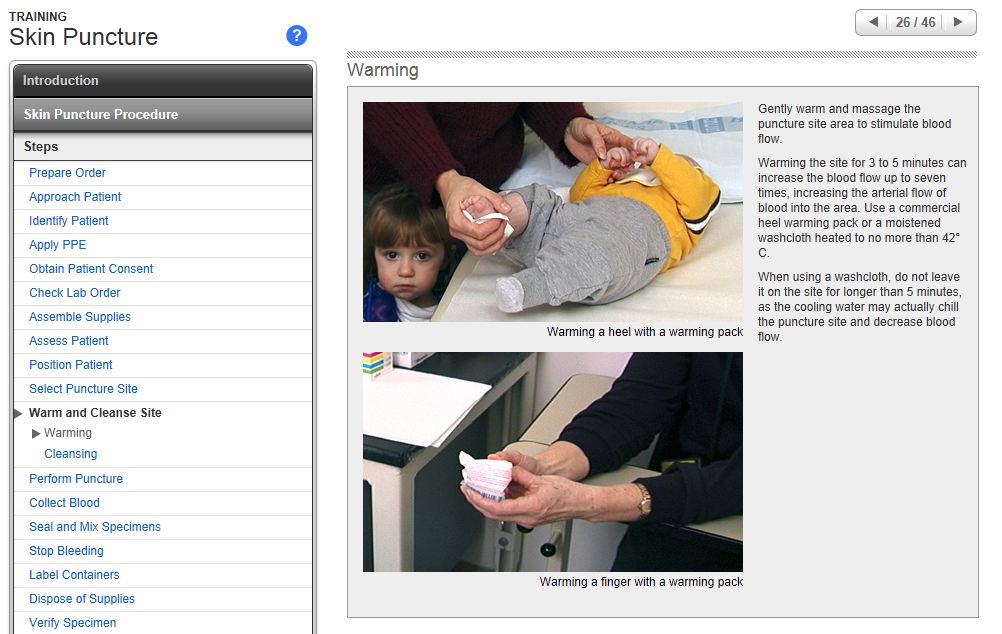Click the arrow marker beside Warming

tap(37, 433)
